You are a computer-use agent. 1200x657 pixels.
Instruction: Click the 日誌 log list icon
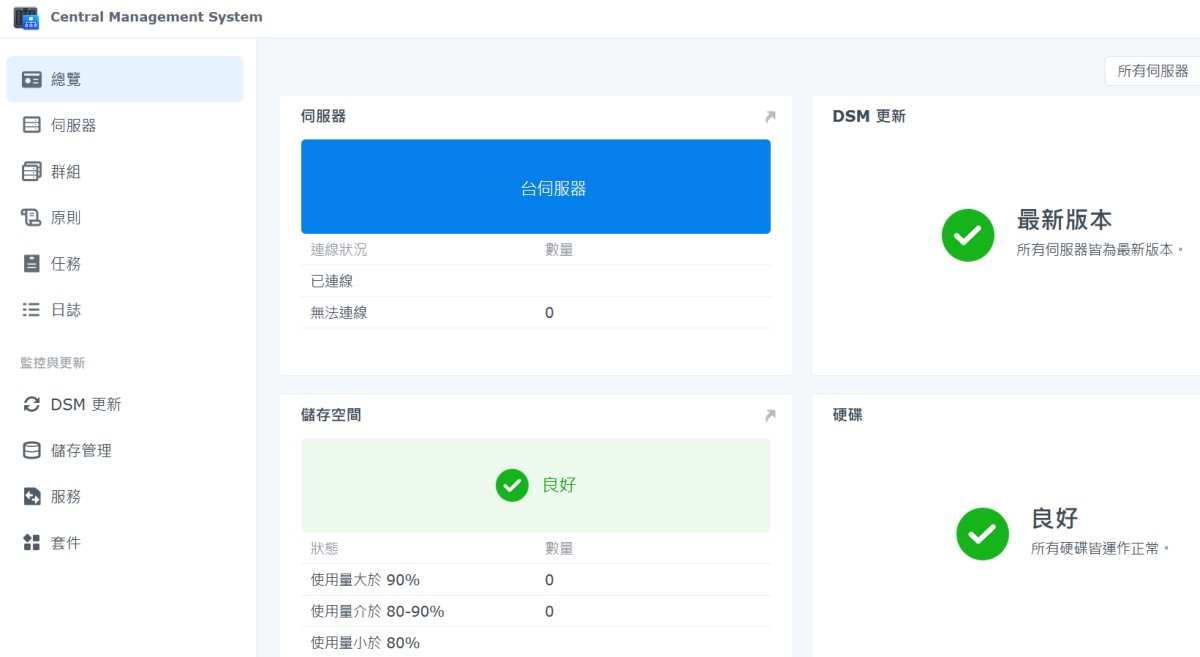pyautogui.click(x=32, y=310)
